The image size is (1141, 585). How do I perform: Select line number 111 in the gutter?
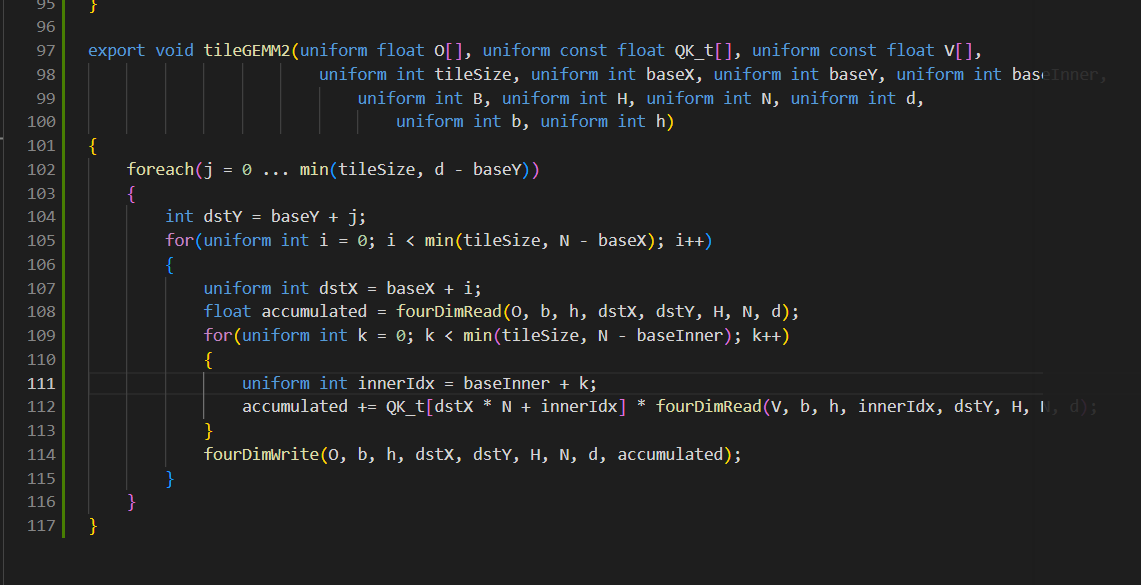(41, 383)
